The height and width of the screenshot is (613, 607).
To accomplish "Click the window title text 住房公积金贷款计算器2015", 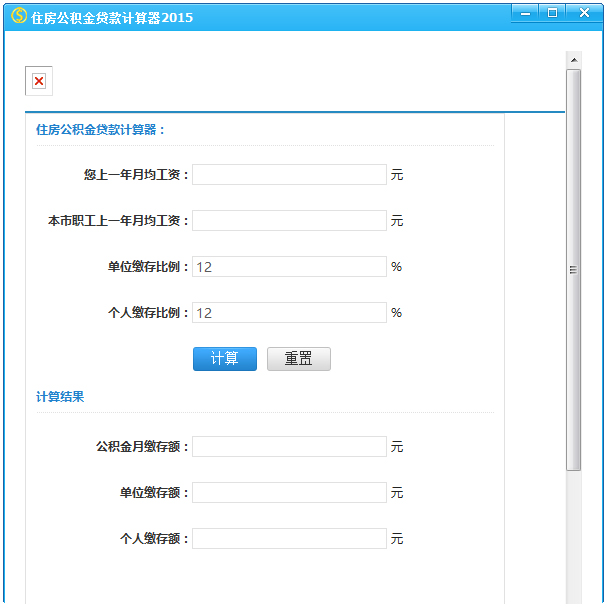I will (x=112, y=18).
